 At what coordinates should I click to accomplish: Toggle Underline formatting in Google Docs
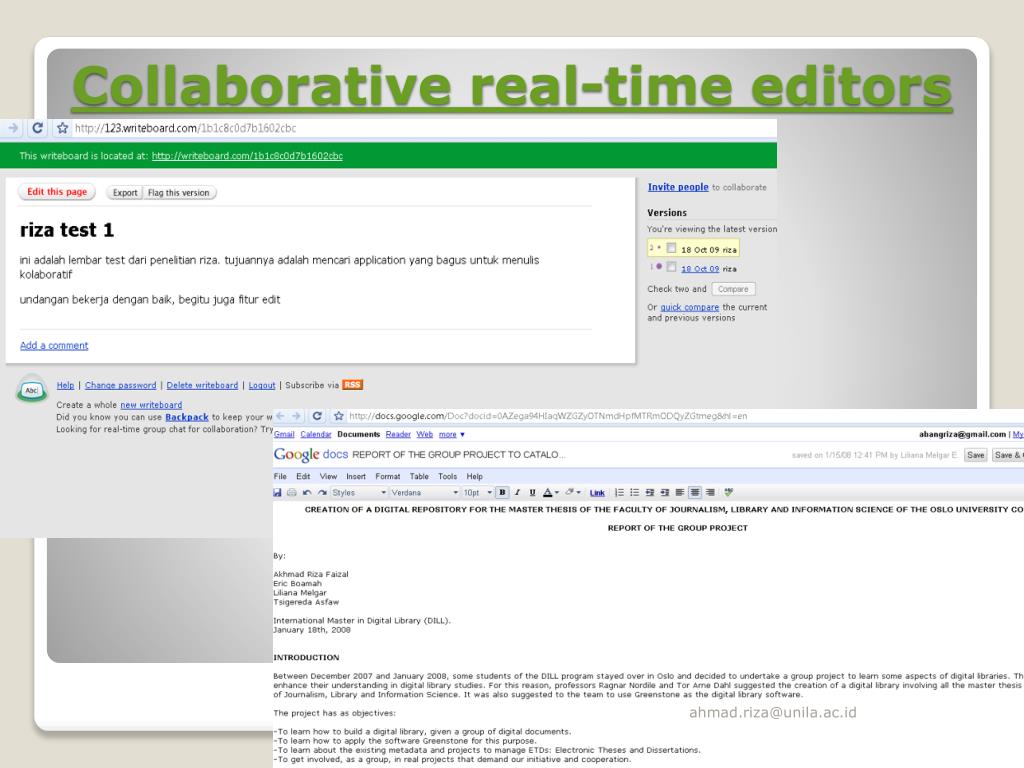(532, 493)
